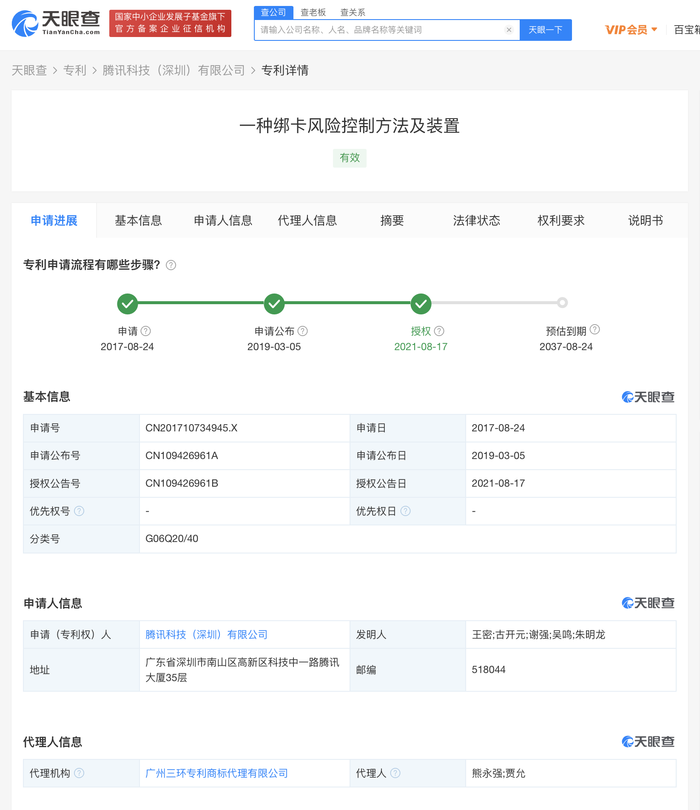Click help icon beside 预估到期 step
This screenshot has width=700, height=810.
[x=595, y=329]
